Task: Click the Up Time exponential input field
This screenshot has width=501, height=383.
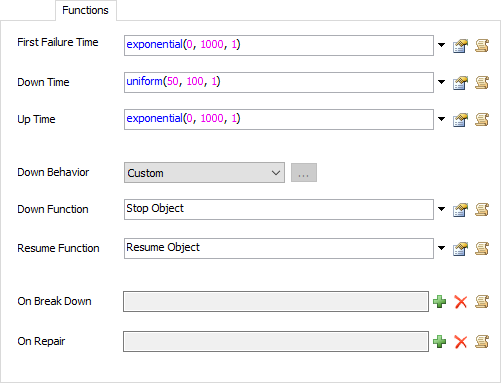Action: coord(279,119)
